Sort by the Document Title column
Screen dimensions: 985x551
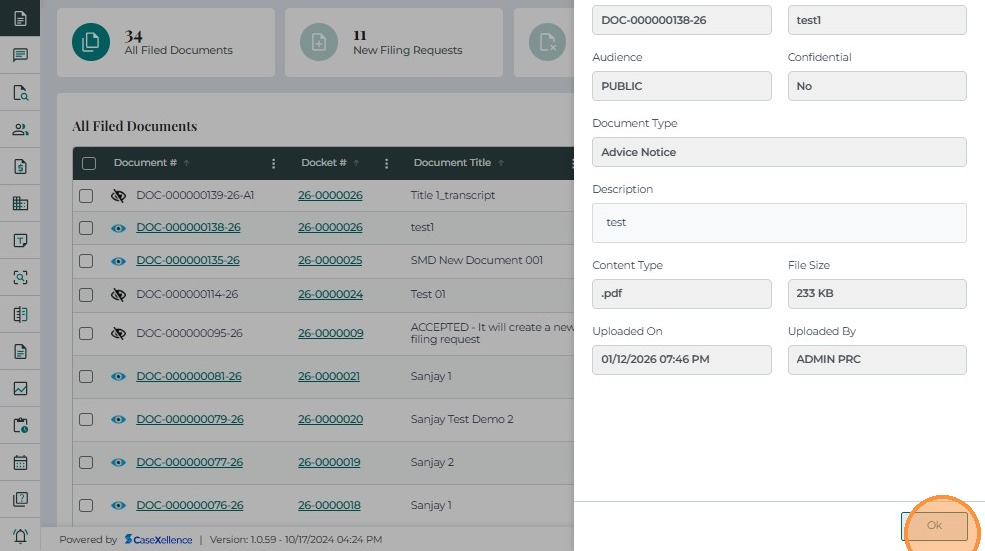tap(453, 163)
